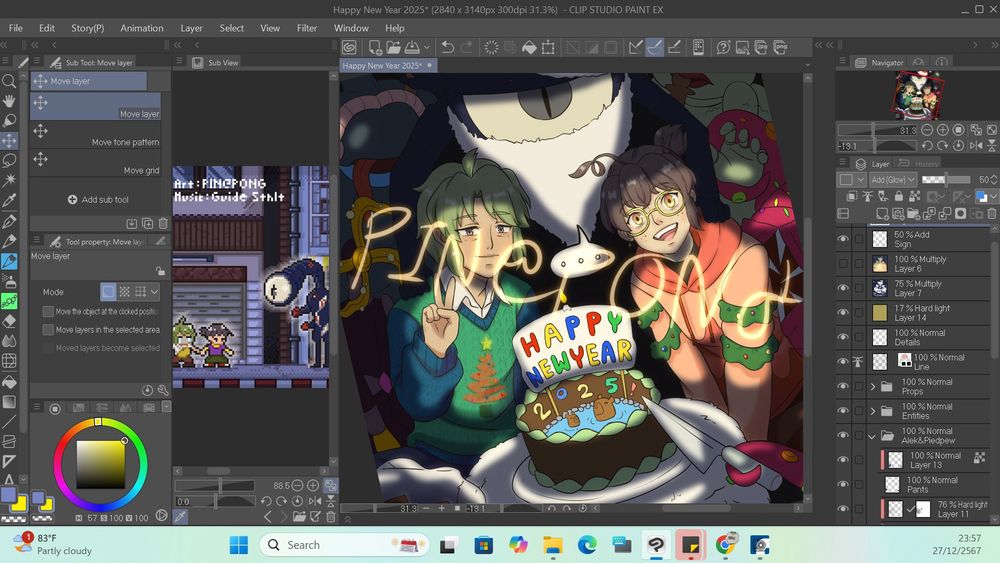Viewport: 1000px width, 563px height.
Task: Open the Add (Glow) blending mode dropdown
Action: click(x=893, y=180)
